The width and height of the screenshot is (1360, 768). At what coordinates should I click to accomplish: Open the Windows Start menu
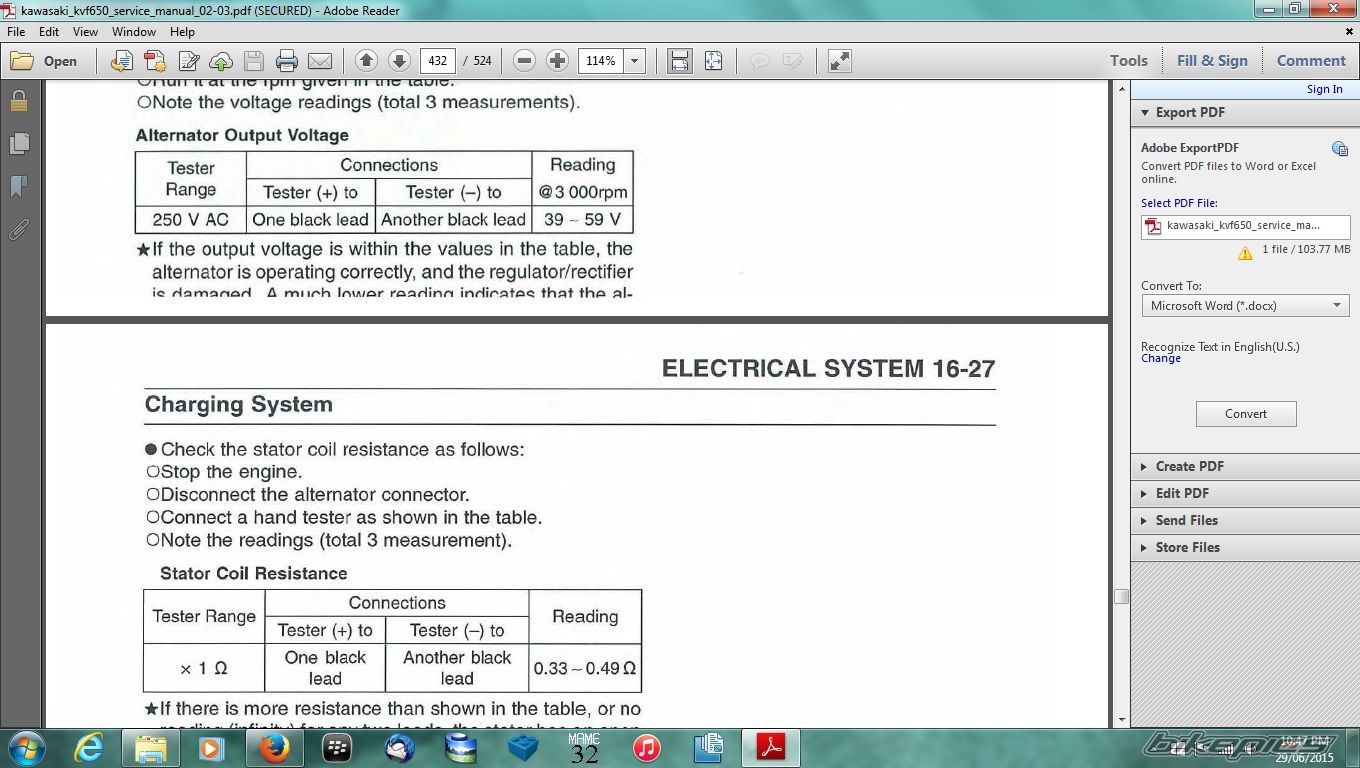[x=25, y=748]
